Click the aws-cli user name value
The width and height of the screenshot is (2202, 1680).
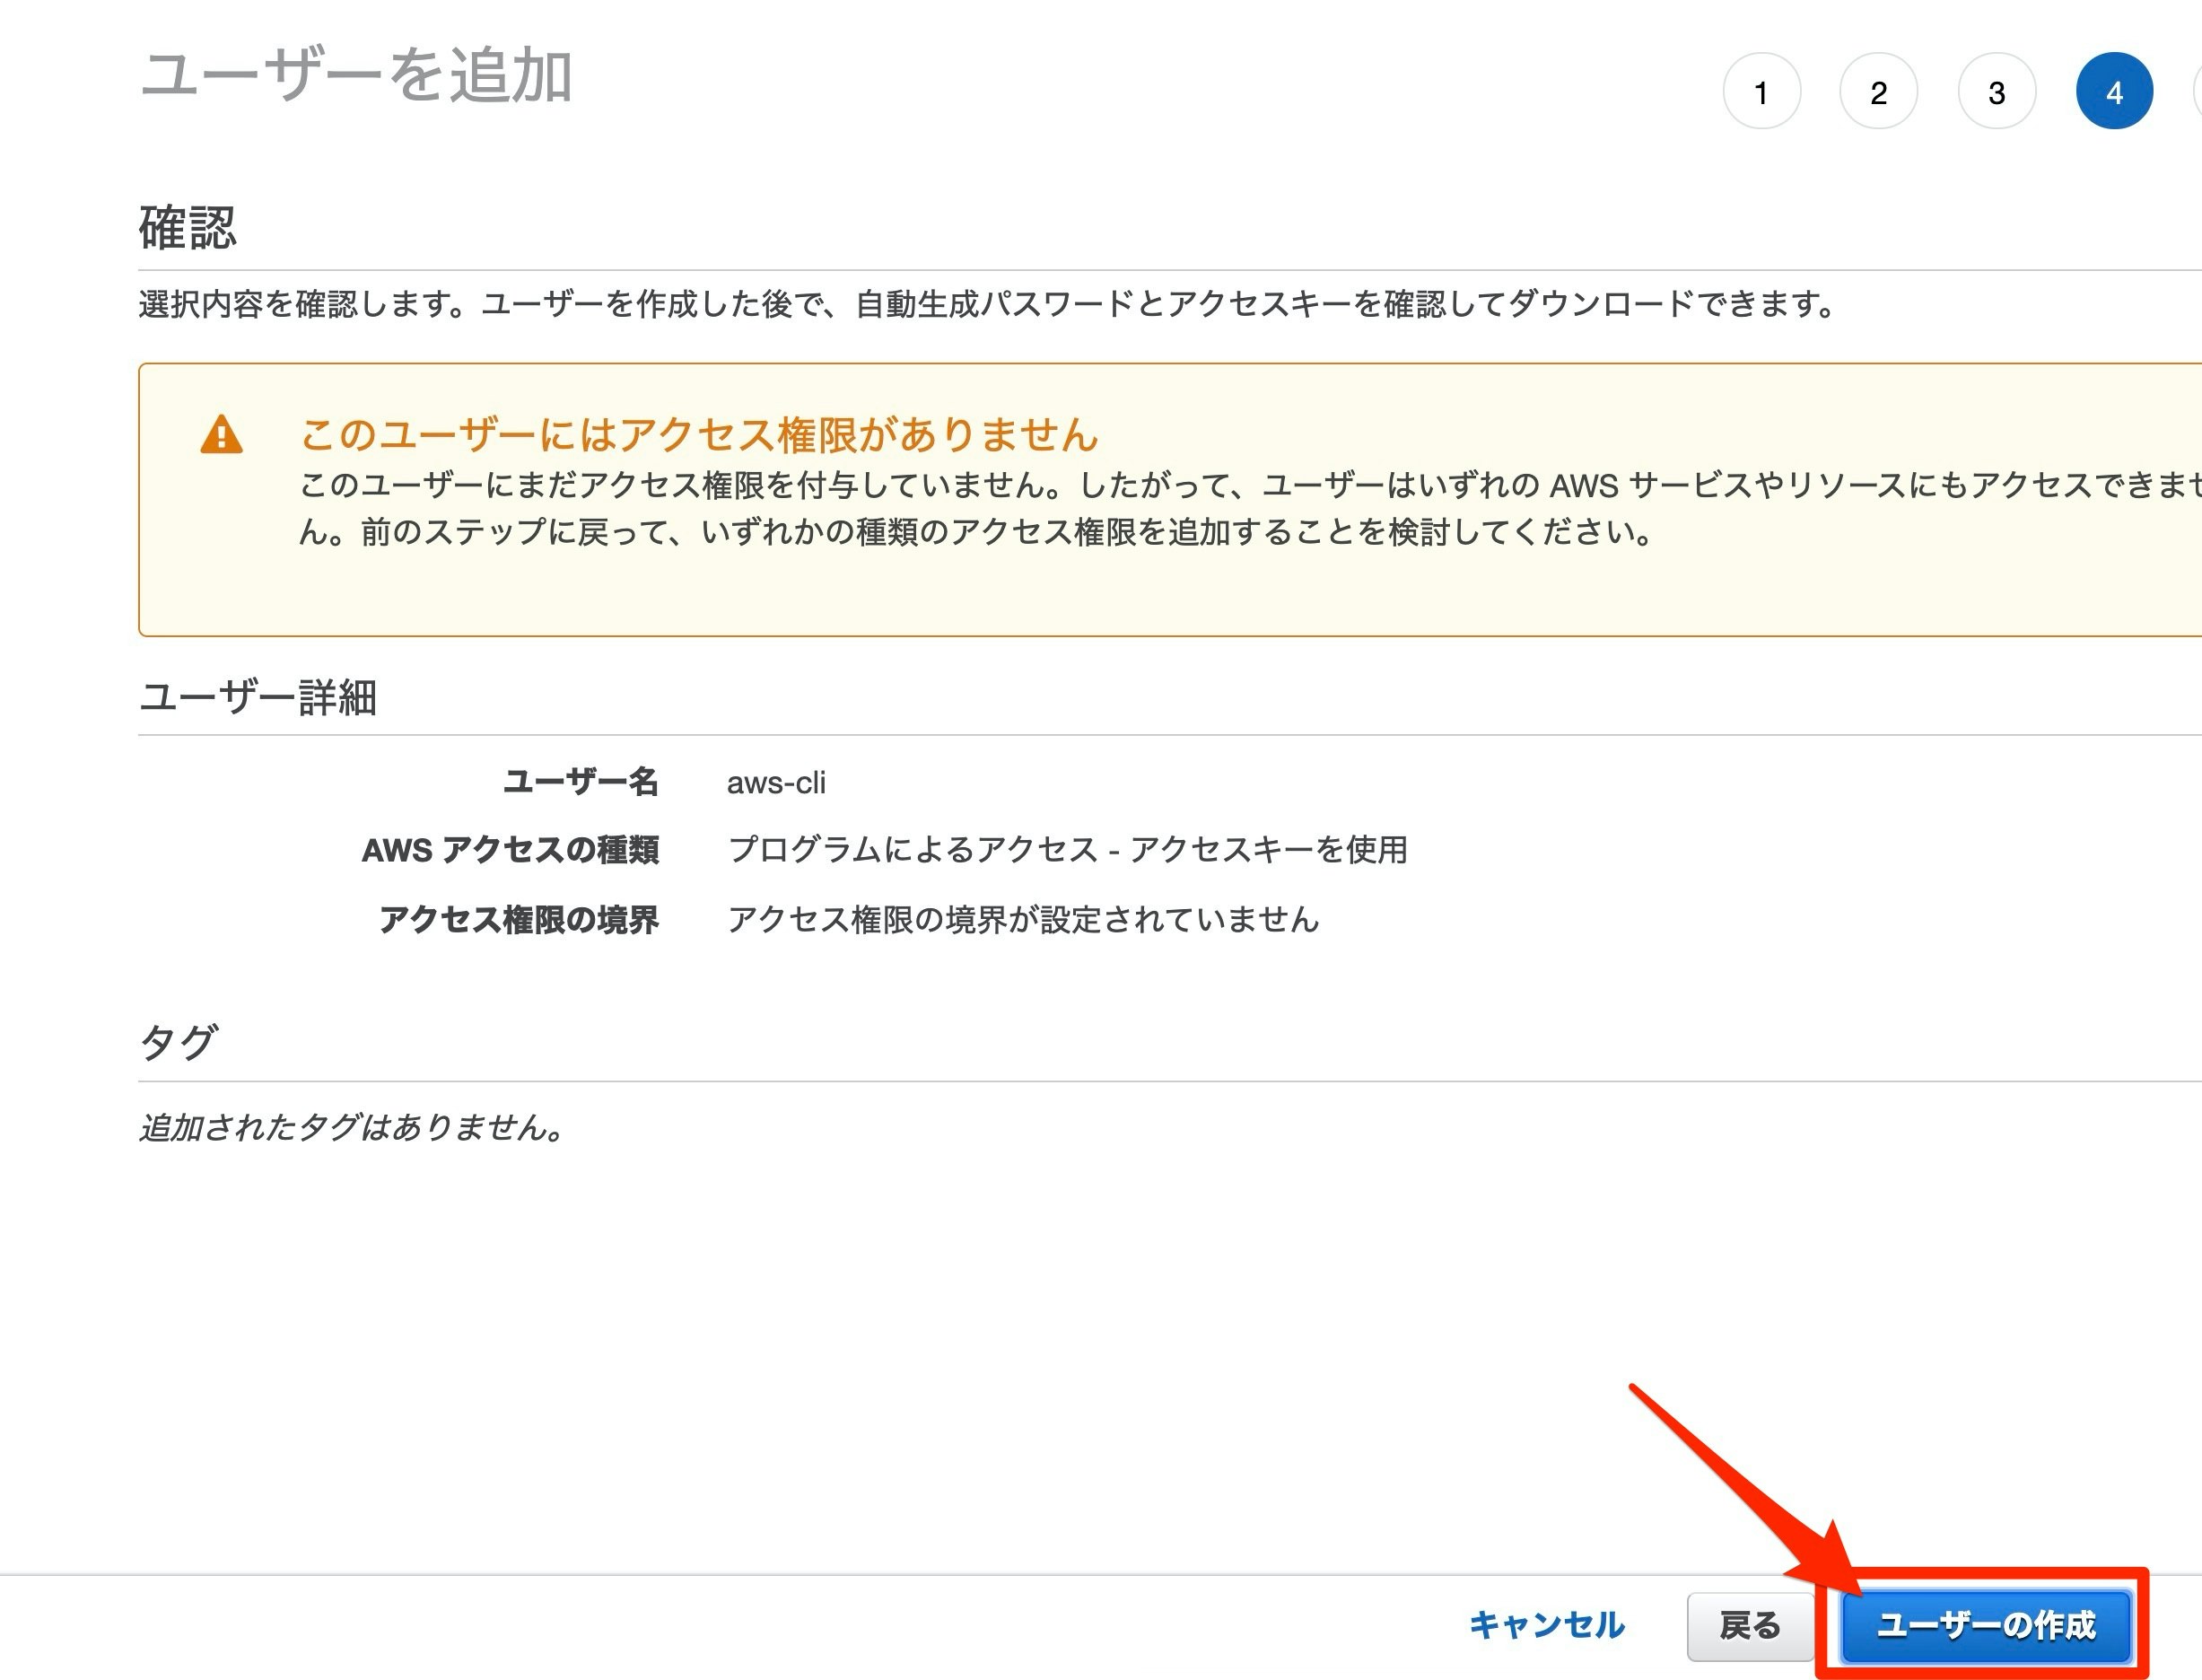pos(776,782)
